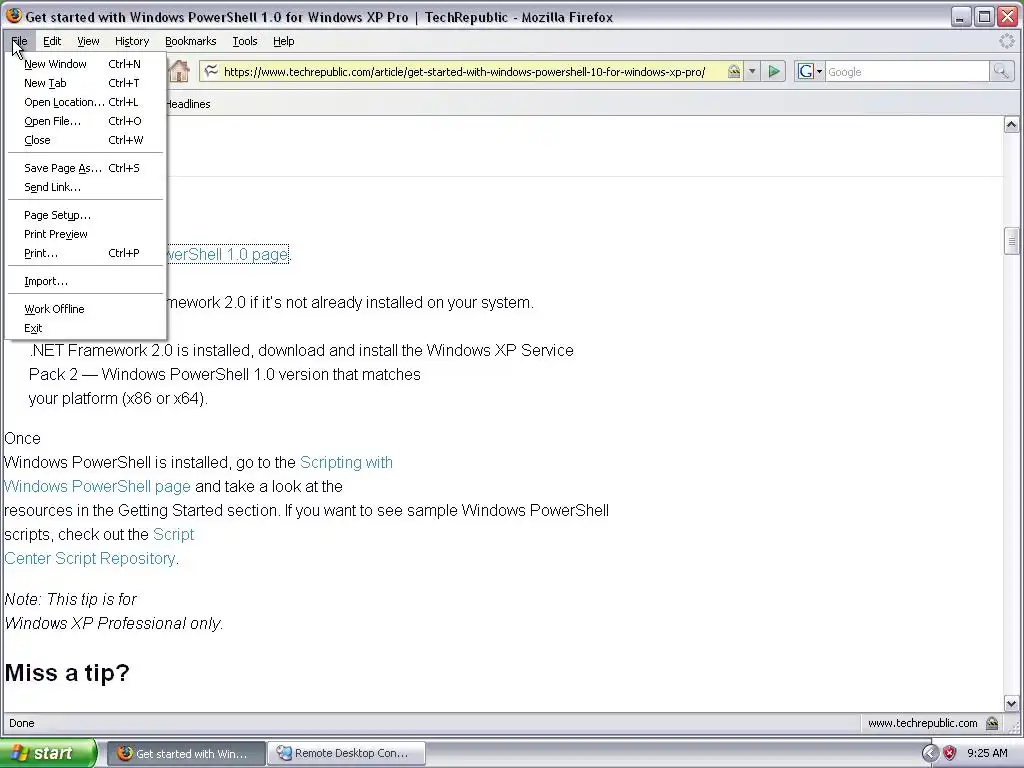
Task: Click the 9:25 AM clock
Action: 987,753
